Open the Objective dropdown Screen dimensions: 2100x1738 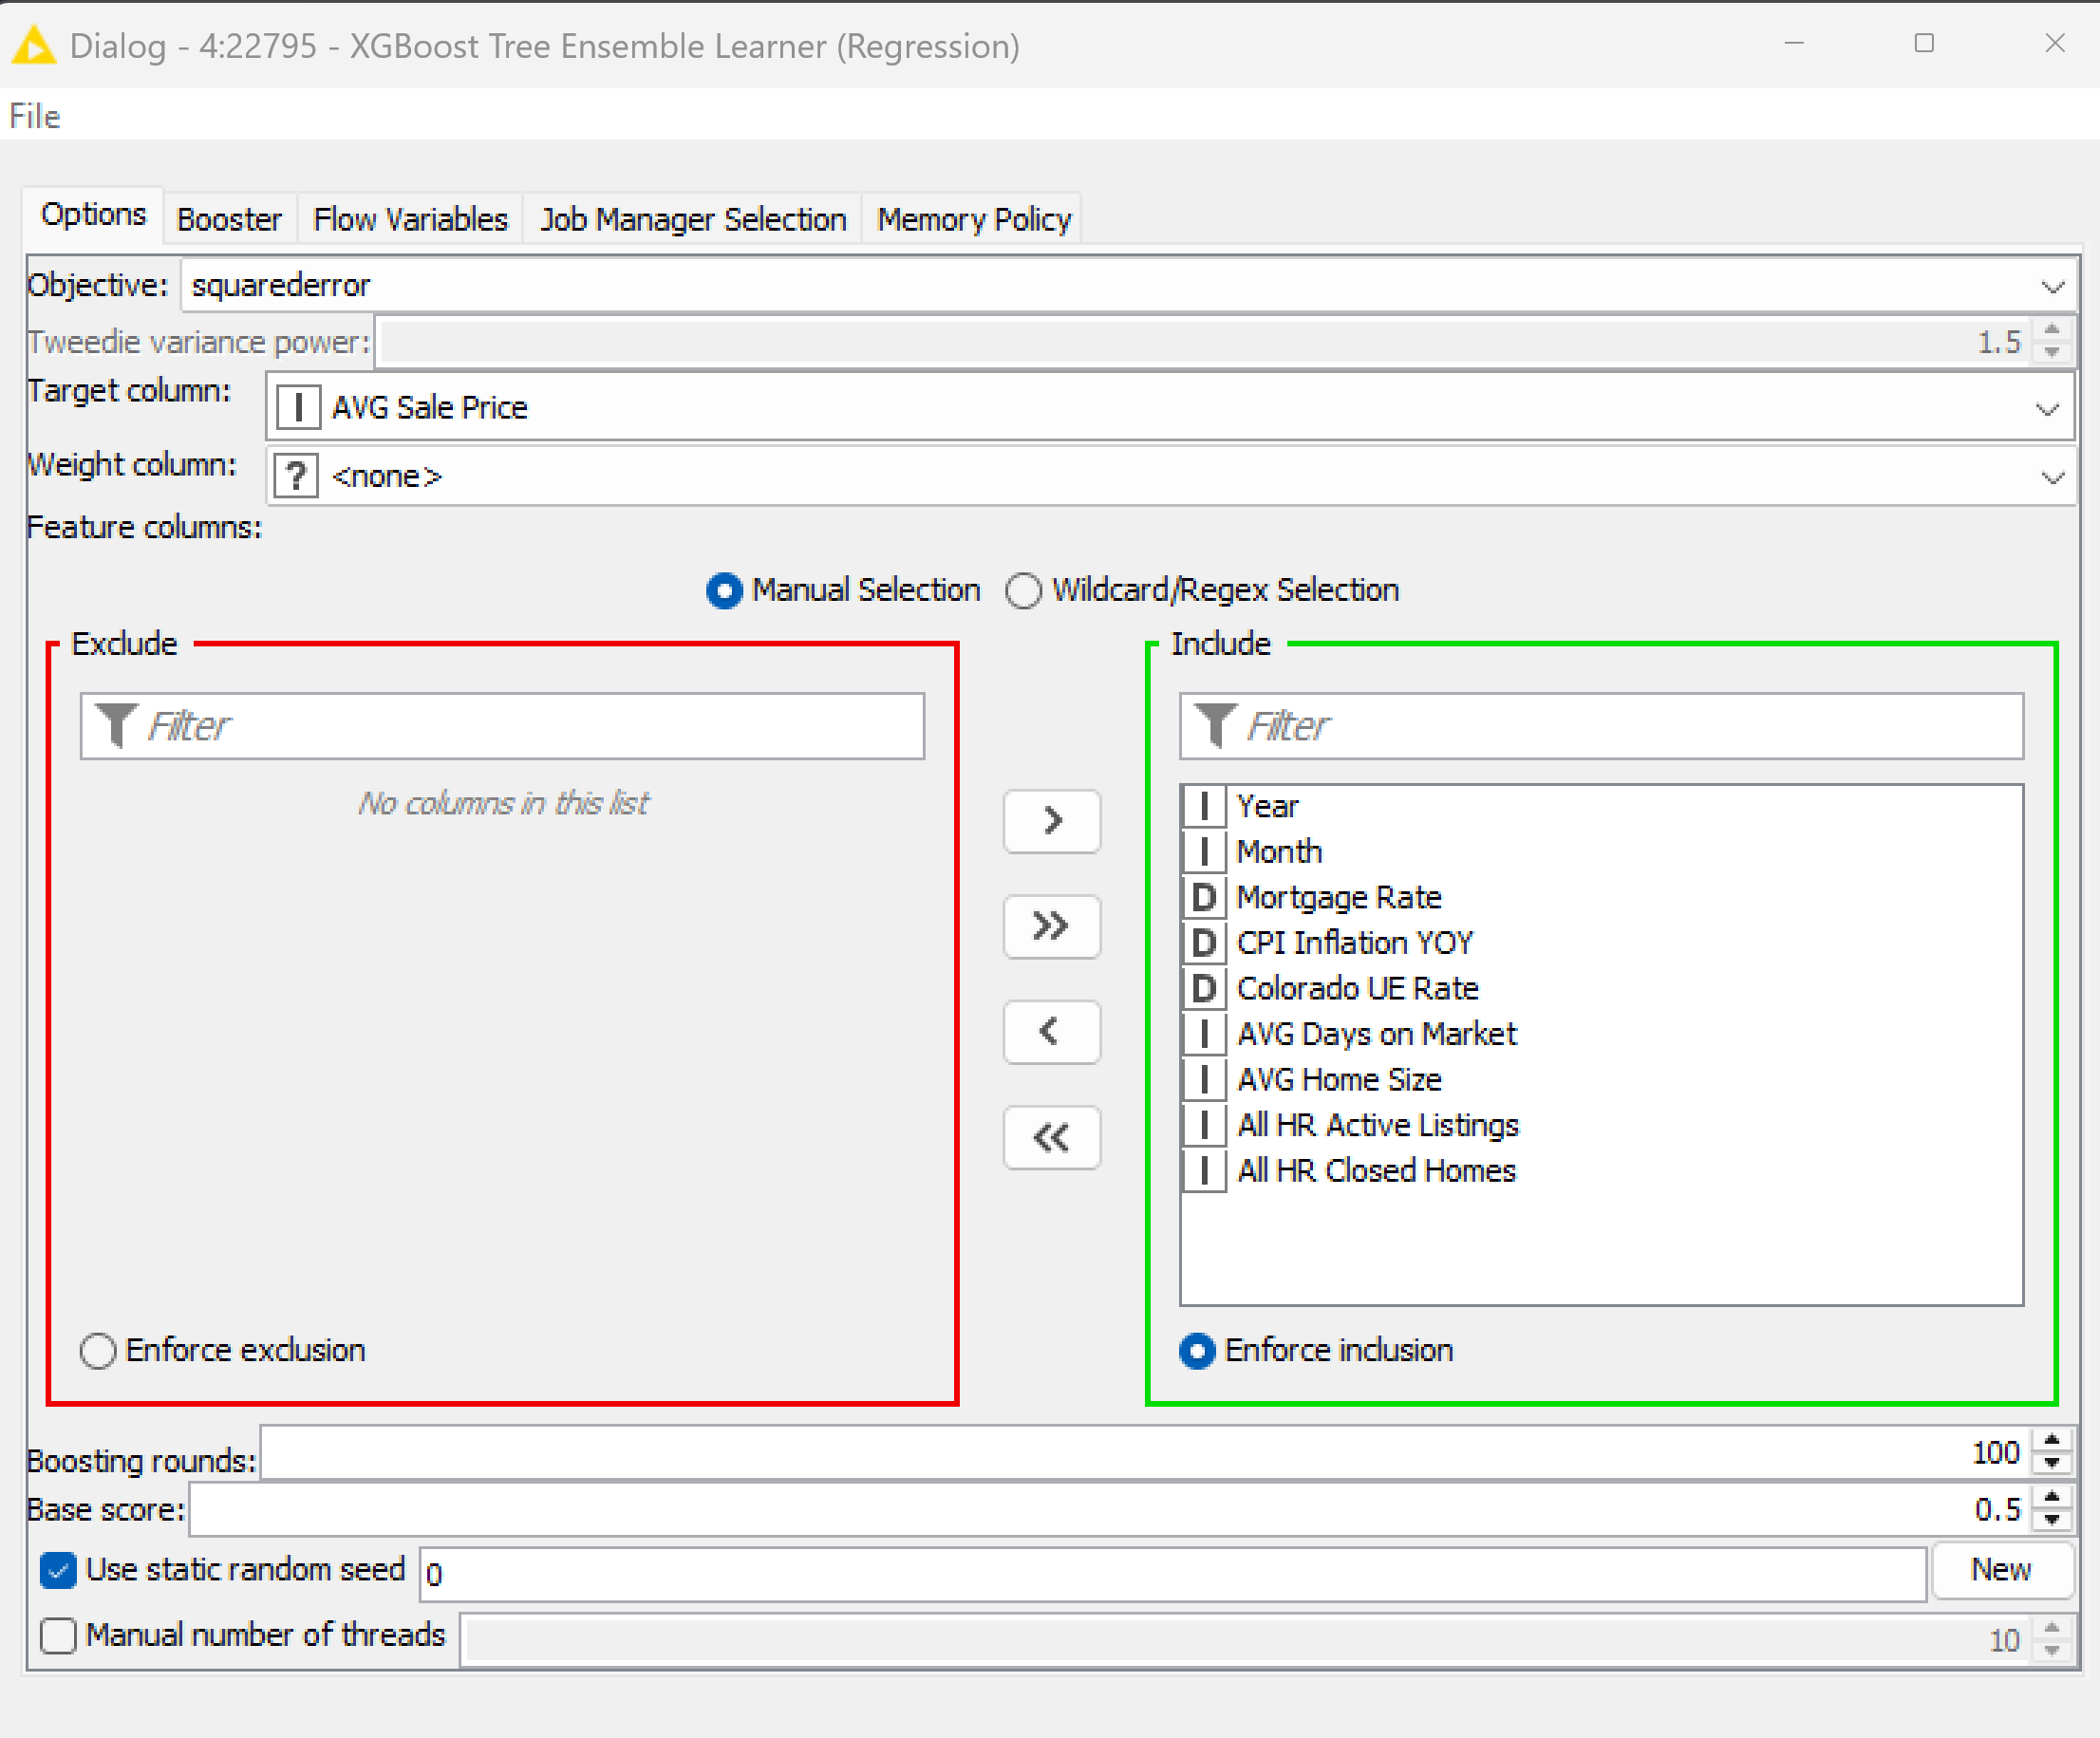[2052, 286]
